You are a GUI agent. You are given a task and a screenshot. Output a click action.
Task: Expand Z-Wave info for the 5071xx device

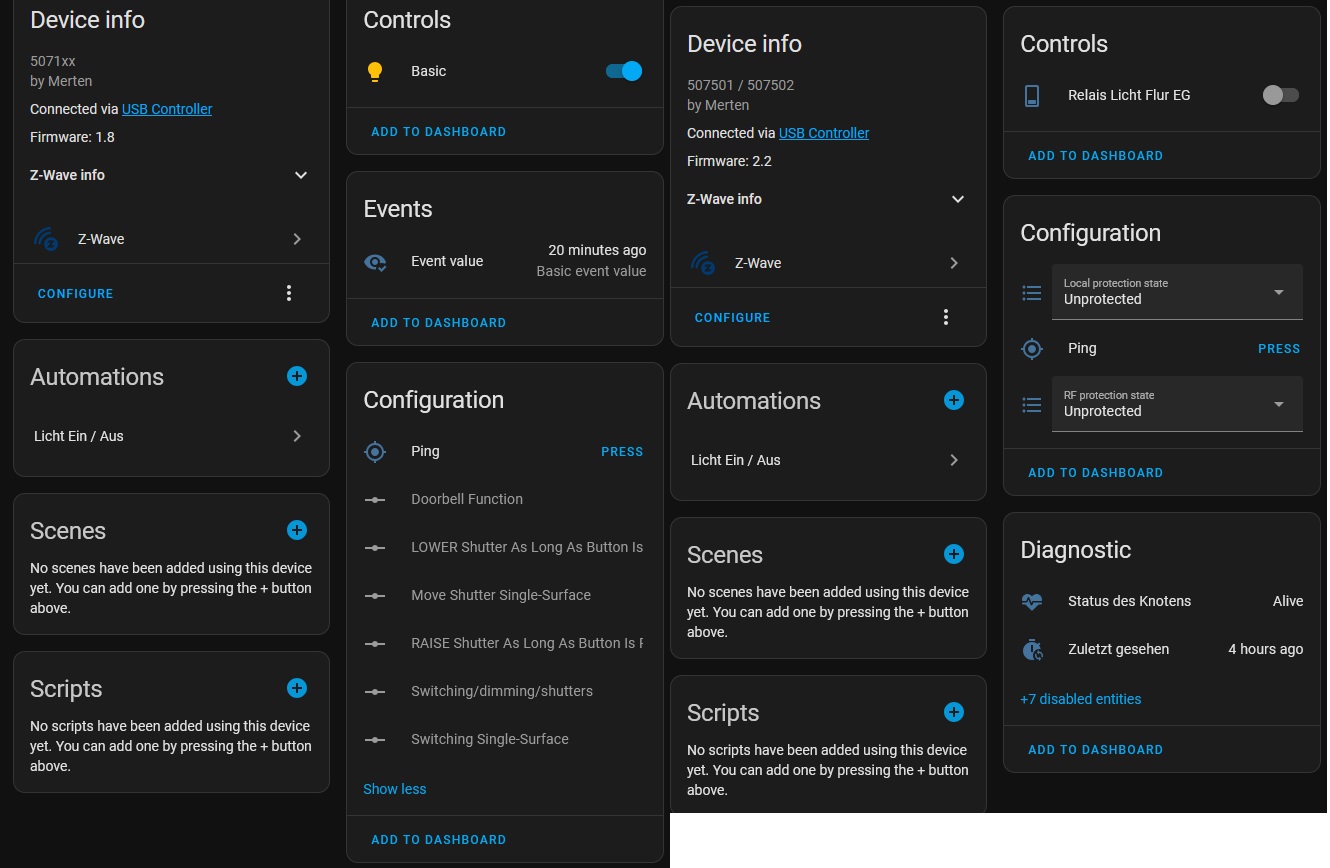(x=170, y=175)
